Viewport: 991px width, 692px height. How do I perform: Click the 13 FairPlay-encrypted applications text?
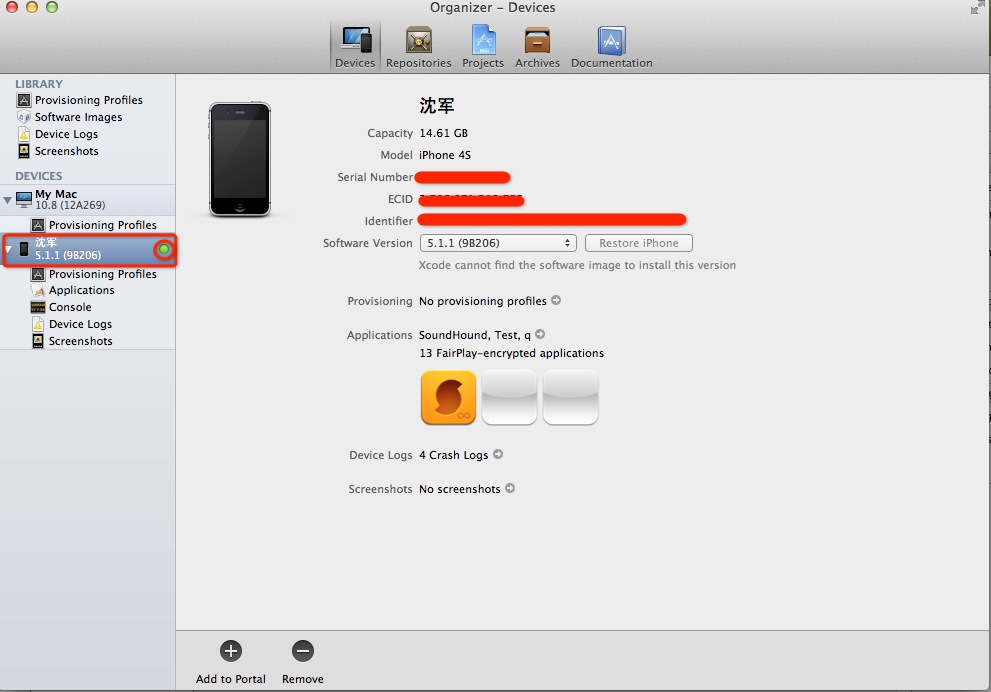[511, 353]
